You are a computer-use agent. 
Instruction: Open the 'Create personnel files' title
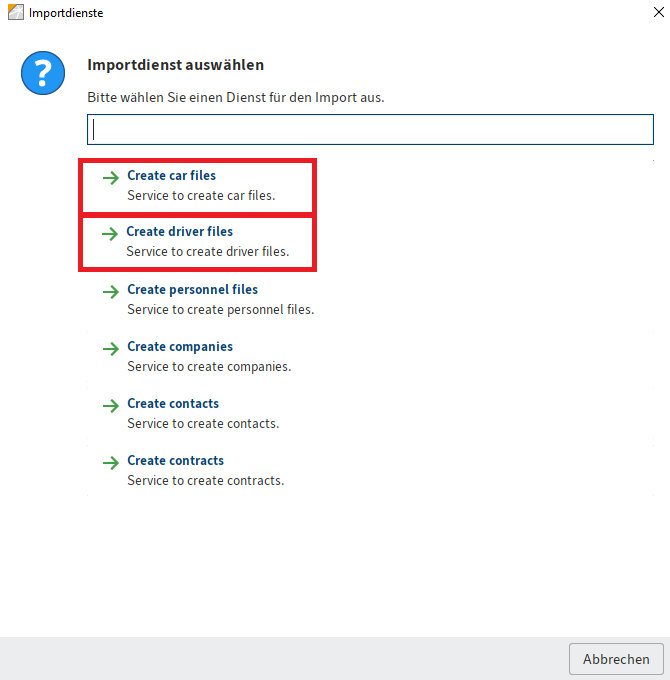point(192,290)
